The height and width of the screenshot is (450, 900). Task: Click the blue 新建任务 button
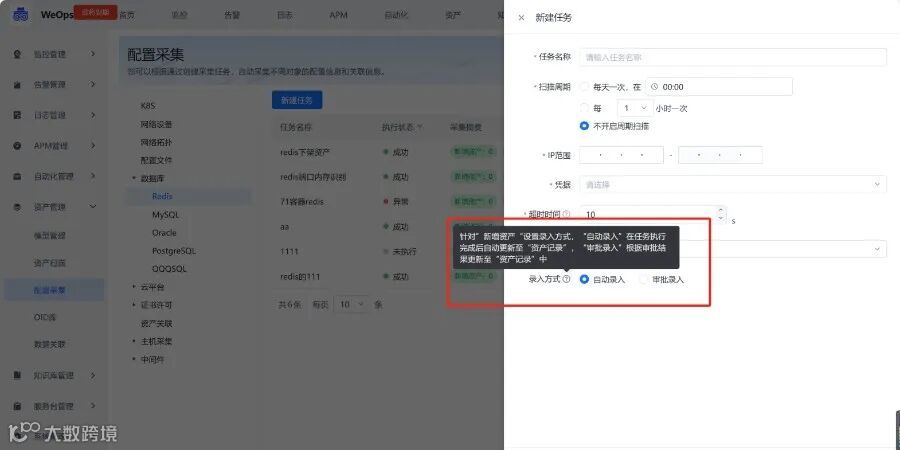coord(297,100)
